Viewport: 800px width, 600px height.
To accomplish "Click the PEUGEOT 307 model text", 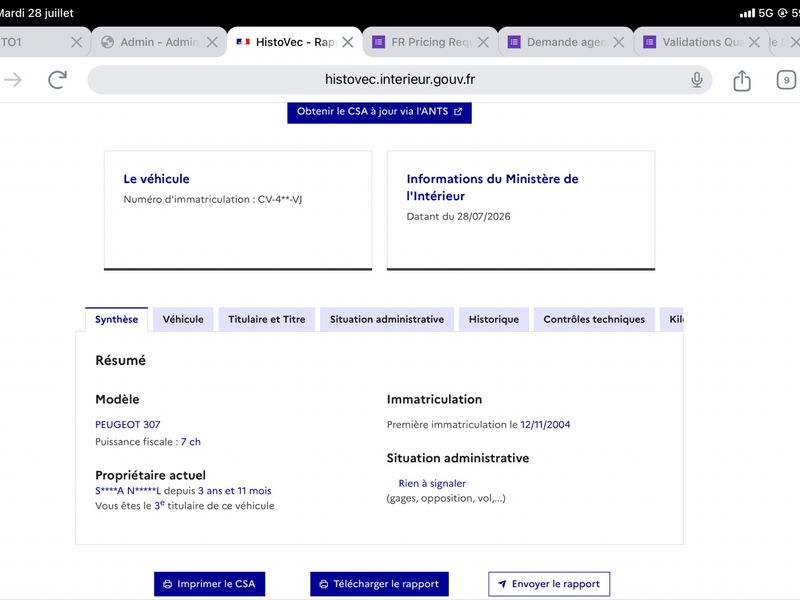I will [x=128, y=424].
